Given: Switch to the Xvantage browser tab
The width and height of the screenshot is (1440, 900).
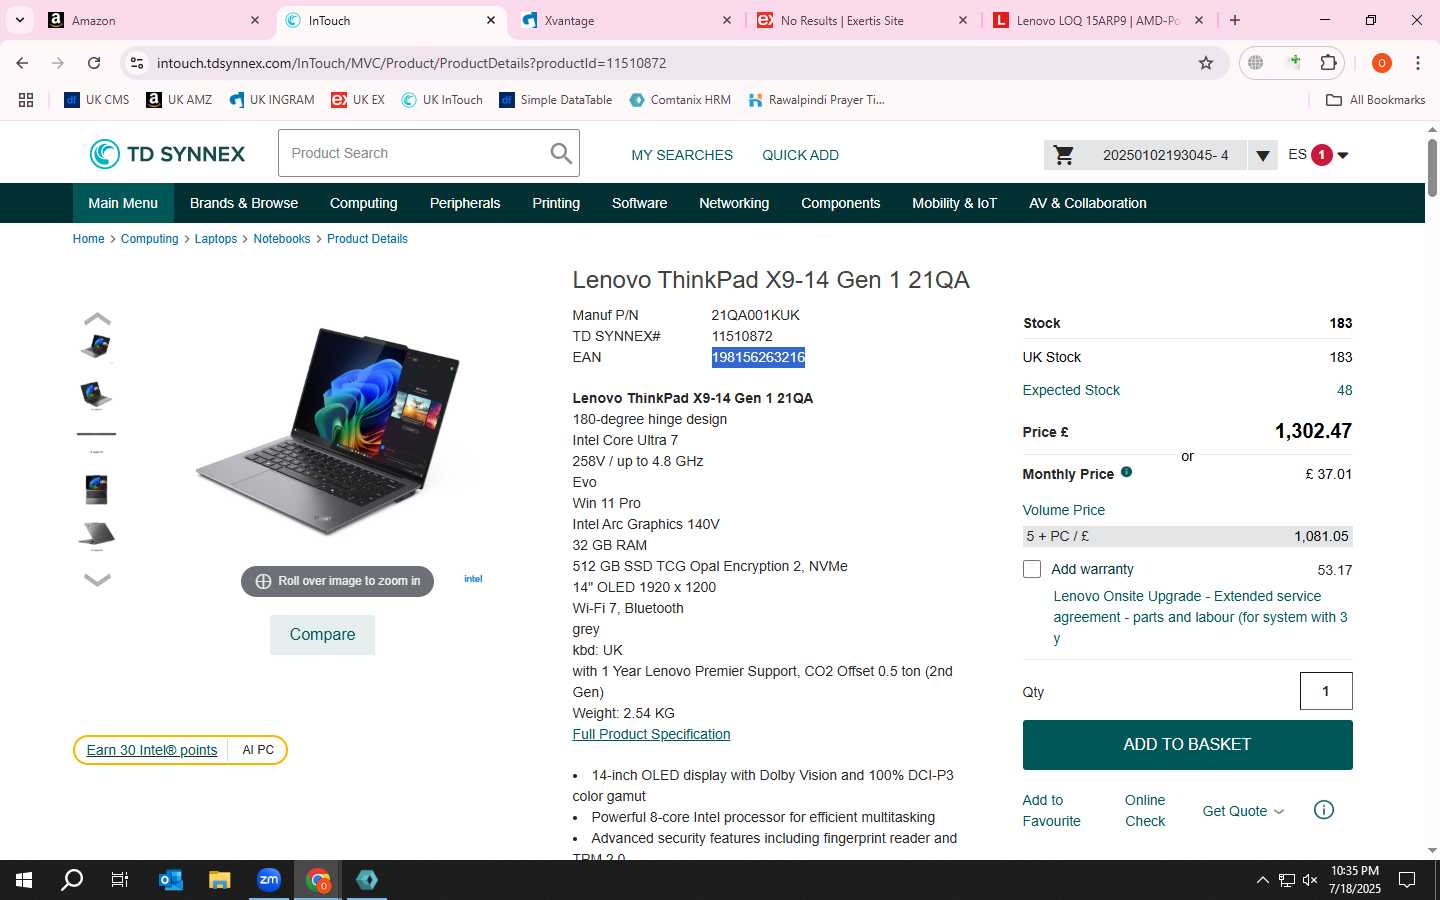Looking at the screenshot, I should point(627,20).
